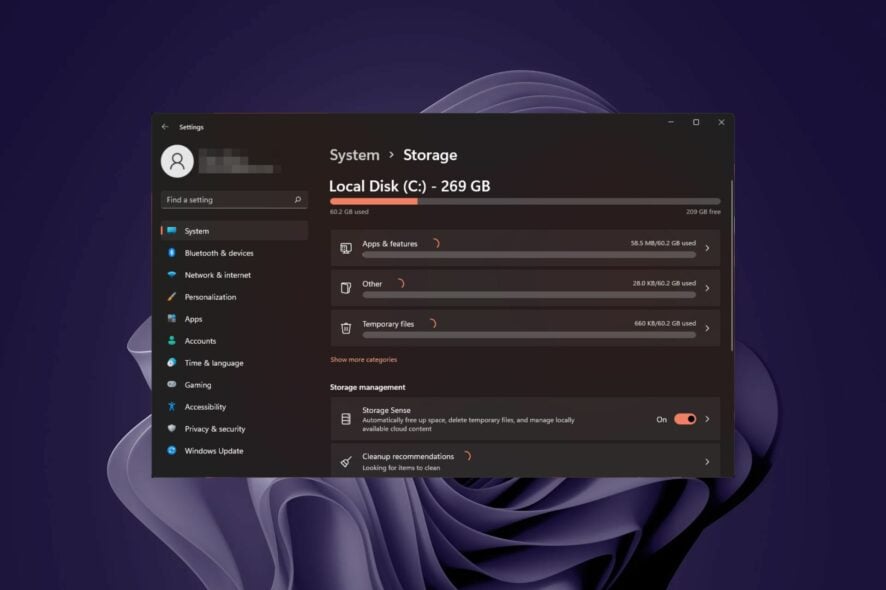Maximize the Settings window

[x=696, y=122]
